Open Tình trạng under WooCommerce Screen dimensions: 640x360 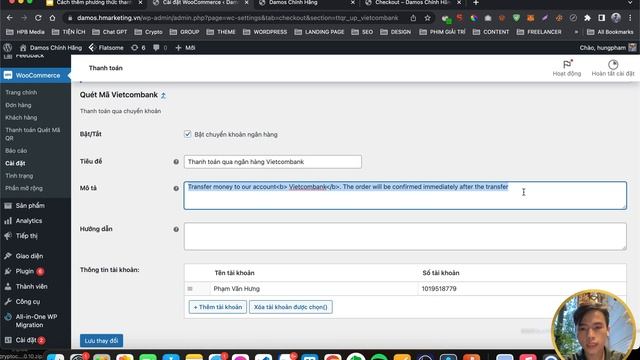point(19,176)
